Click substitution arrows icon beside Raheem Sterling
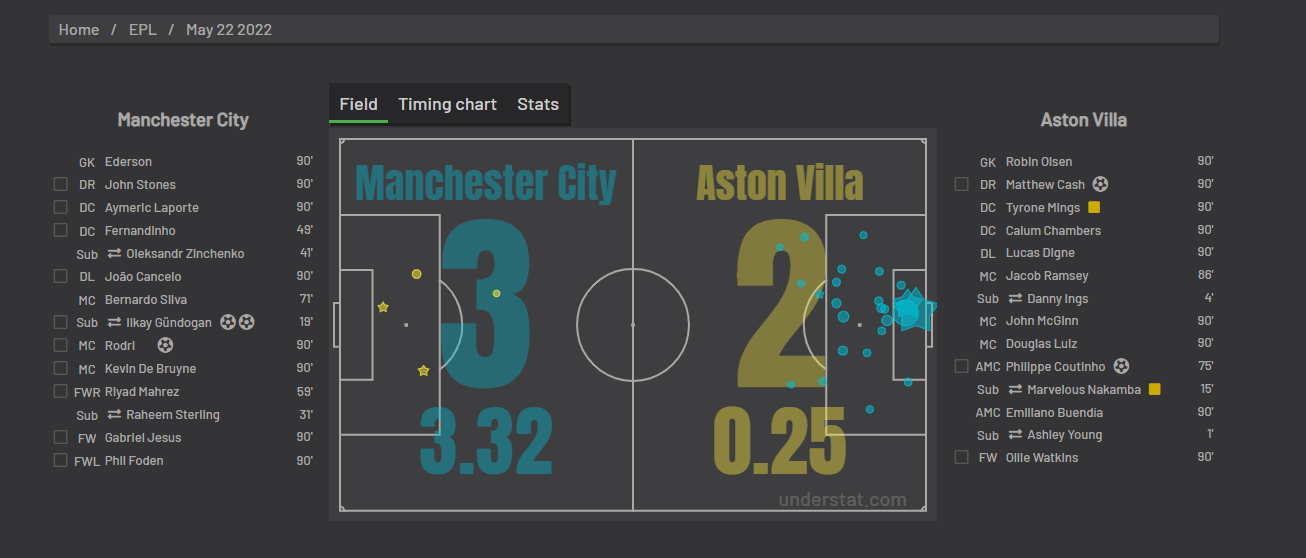1306x558 pixels. [114, 415]
